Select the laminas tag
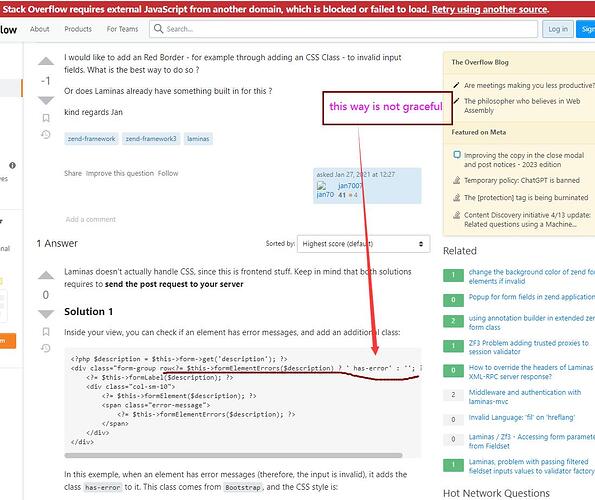This screenshot has width=595, height=500. click(x=198, y=139)
